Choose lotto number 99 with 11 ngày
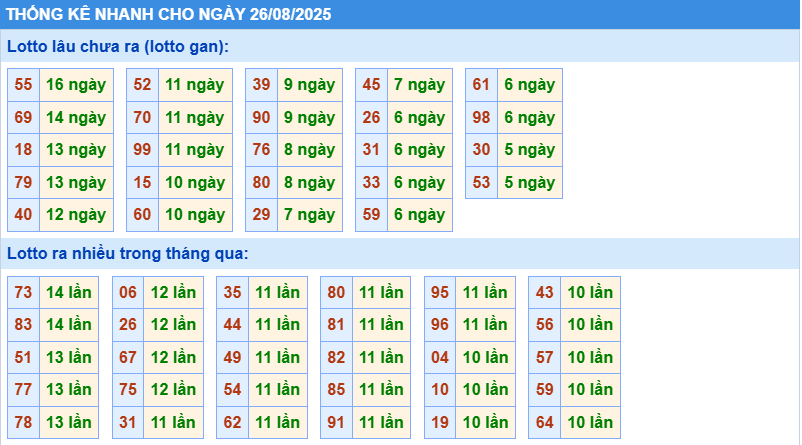The width and height of the screenshot is (802, 445). 142,150
